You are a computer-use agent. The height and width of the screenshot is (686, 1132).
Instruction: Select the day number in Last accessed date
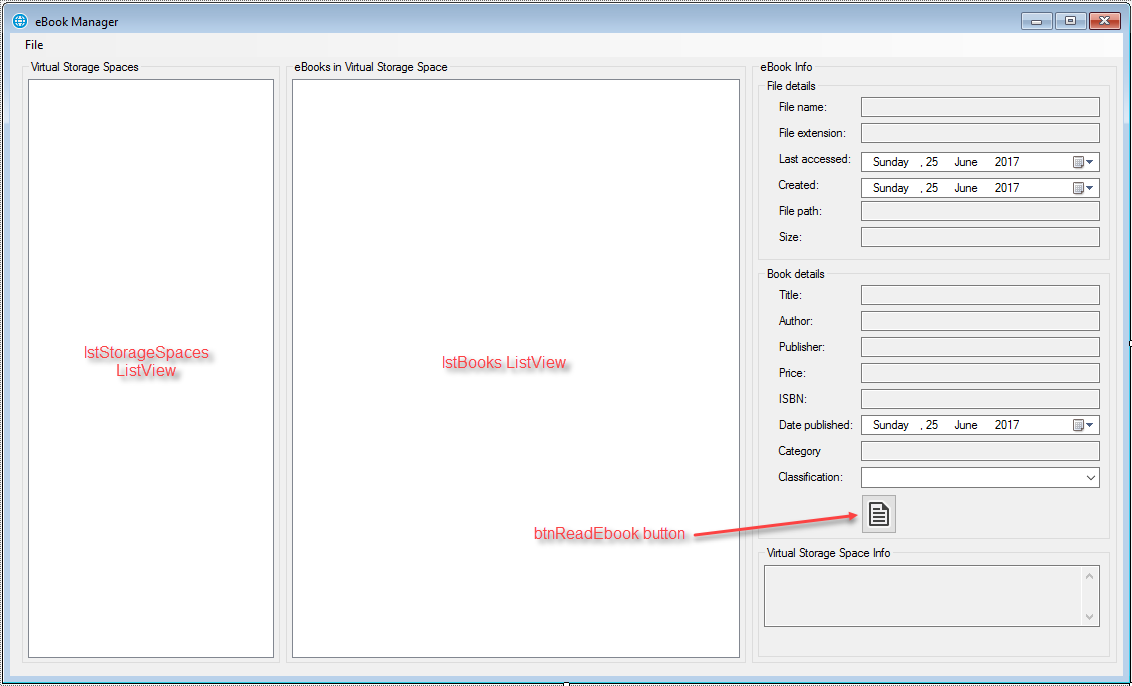click(x=932, y=162)
